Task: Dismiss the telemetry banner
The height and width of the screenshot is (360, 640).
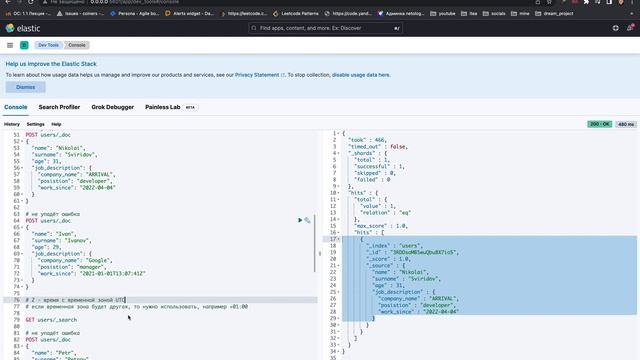Action: pyautogui.click(x=25, y=87)
